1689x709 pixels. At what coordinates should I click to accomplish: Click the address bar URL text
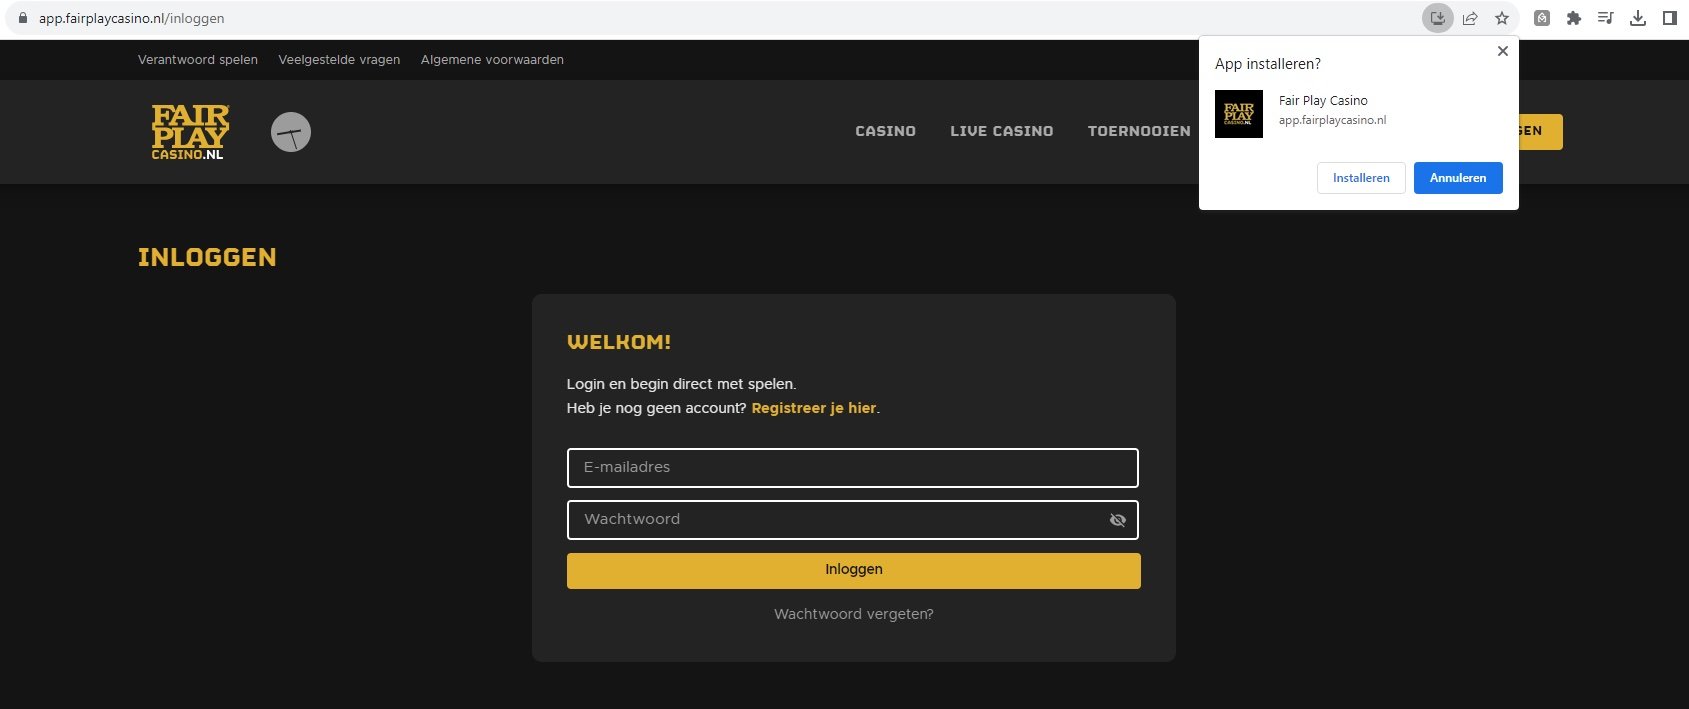pos(131,18)
